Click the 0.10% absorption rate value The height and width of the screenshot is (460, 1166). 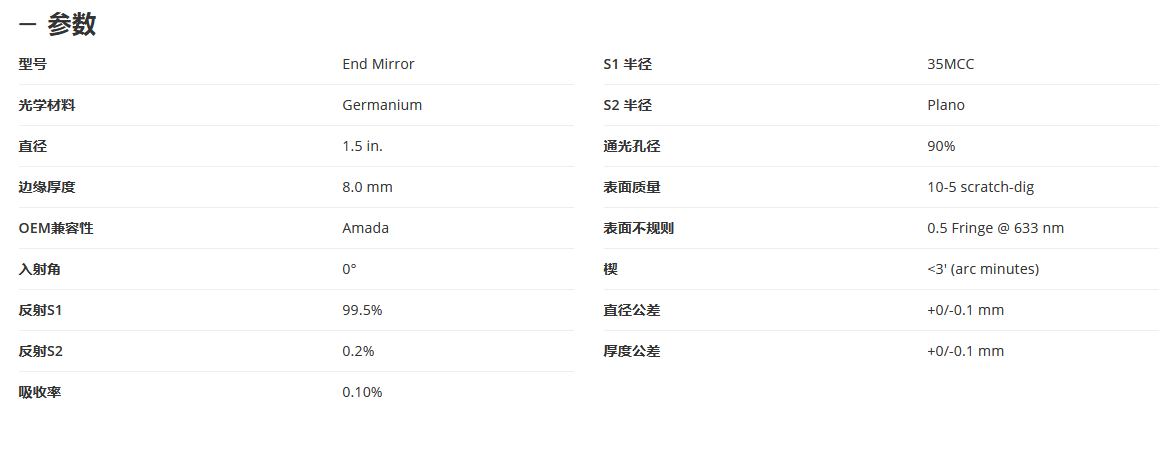tap(362, 392)
